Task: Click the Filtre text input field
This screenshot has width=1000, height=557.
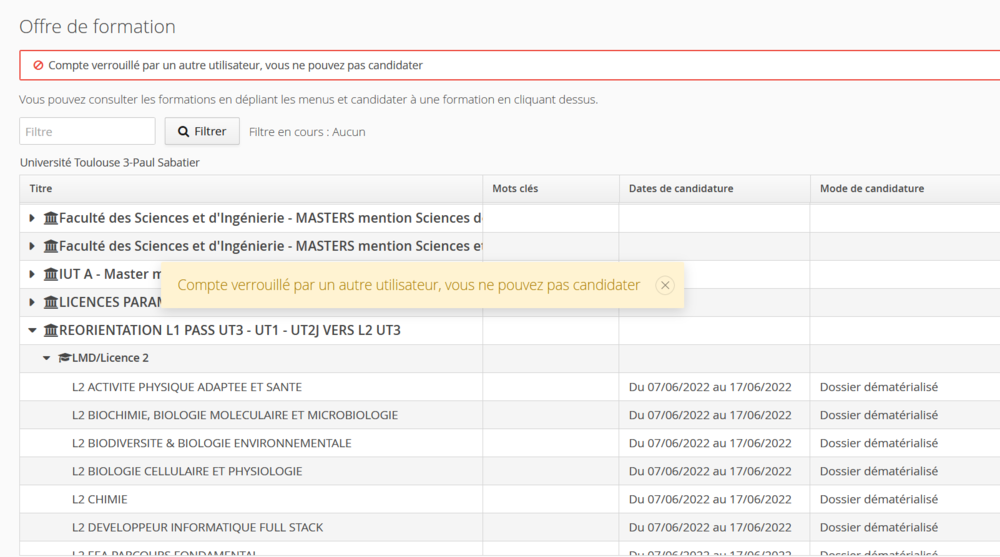Action: pyautogui.click(x=87, y=131)
